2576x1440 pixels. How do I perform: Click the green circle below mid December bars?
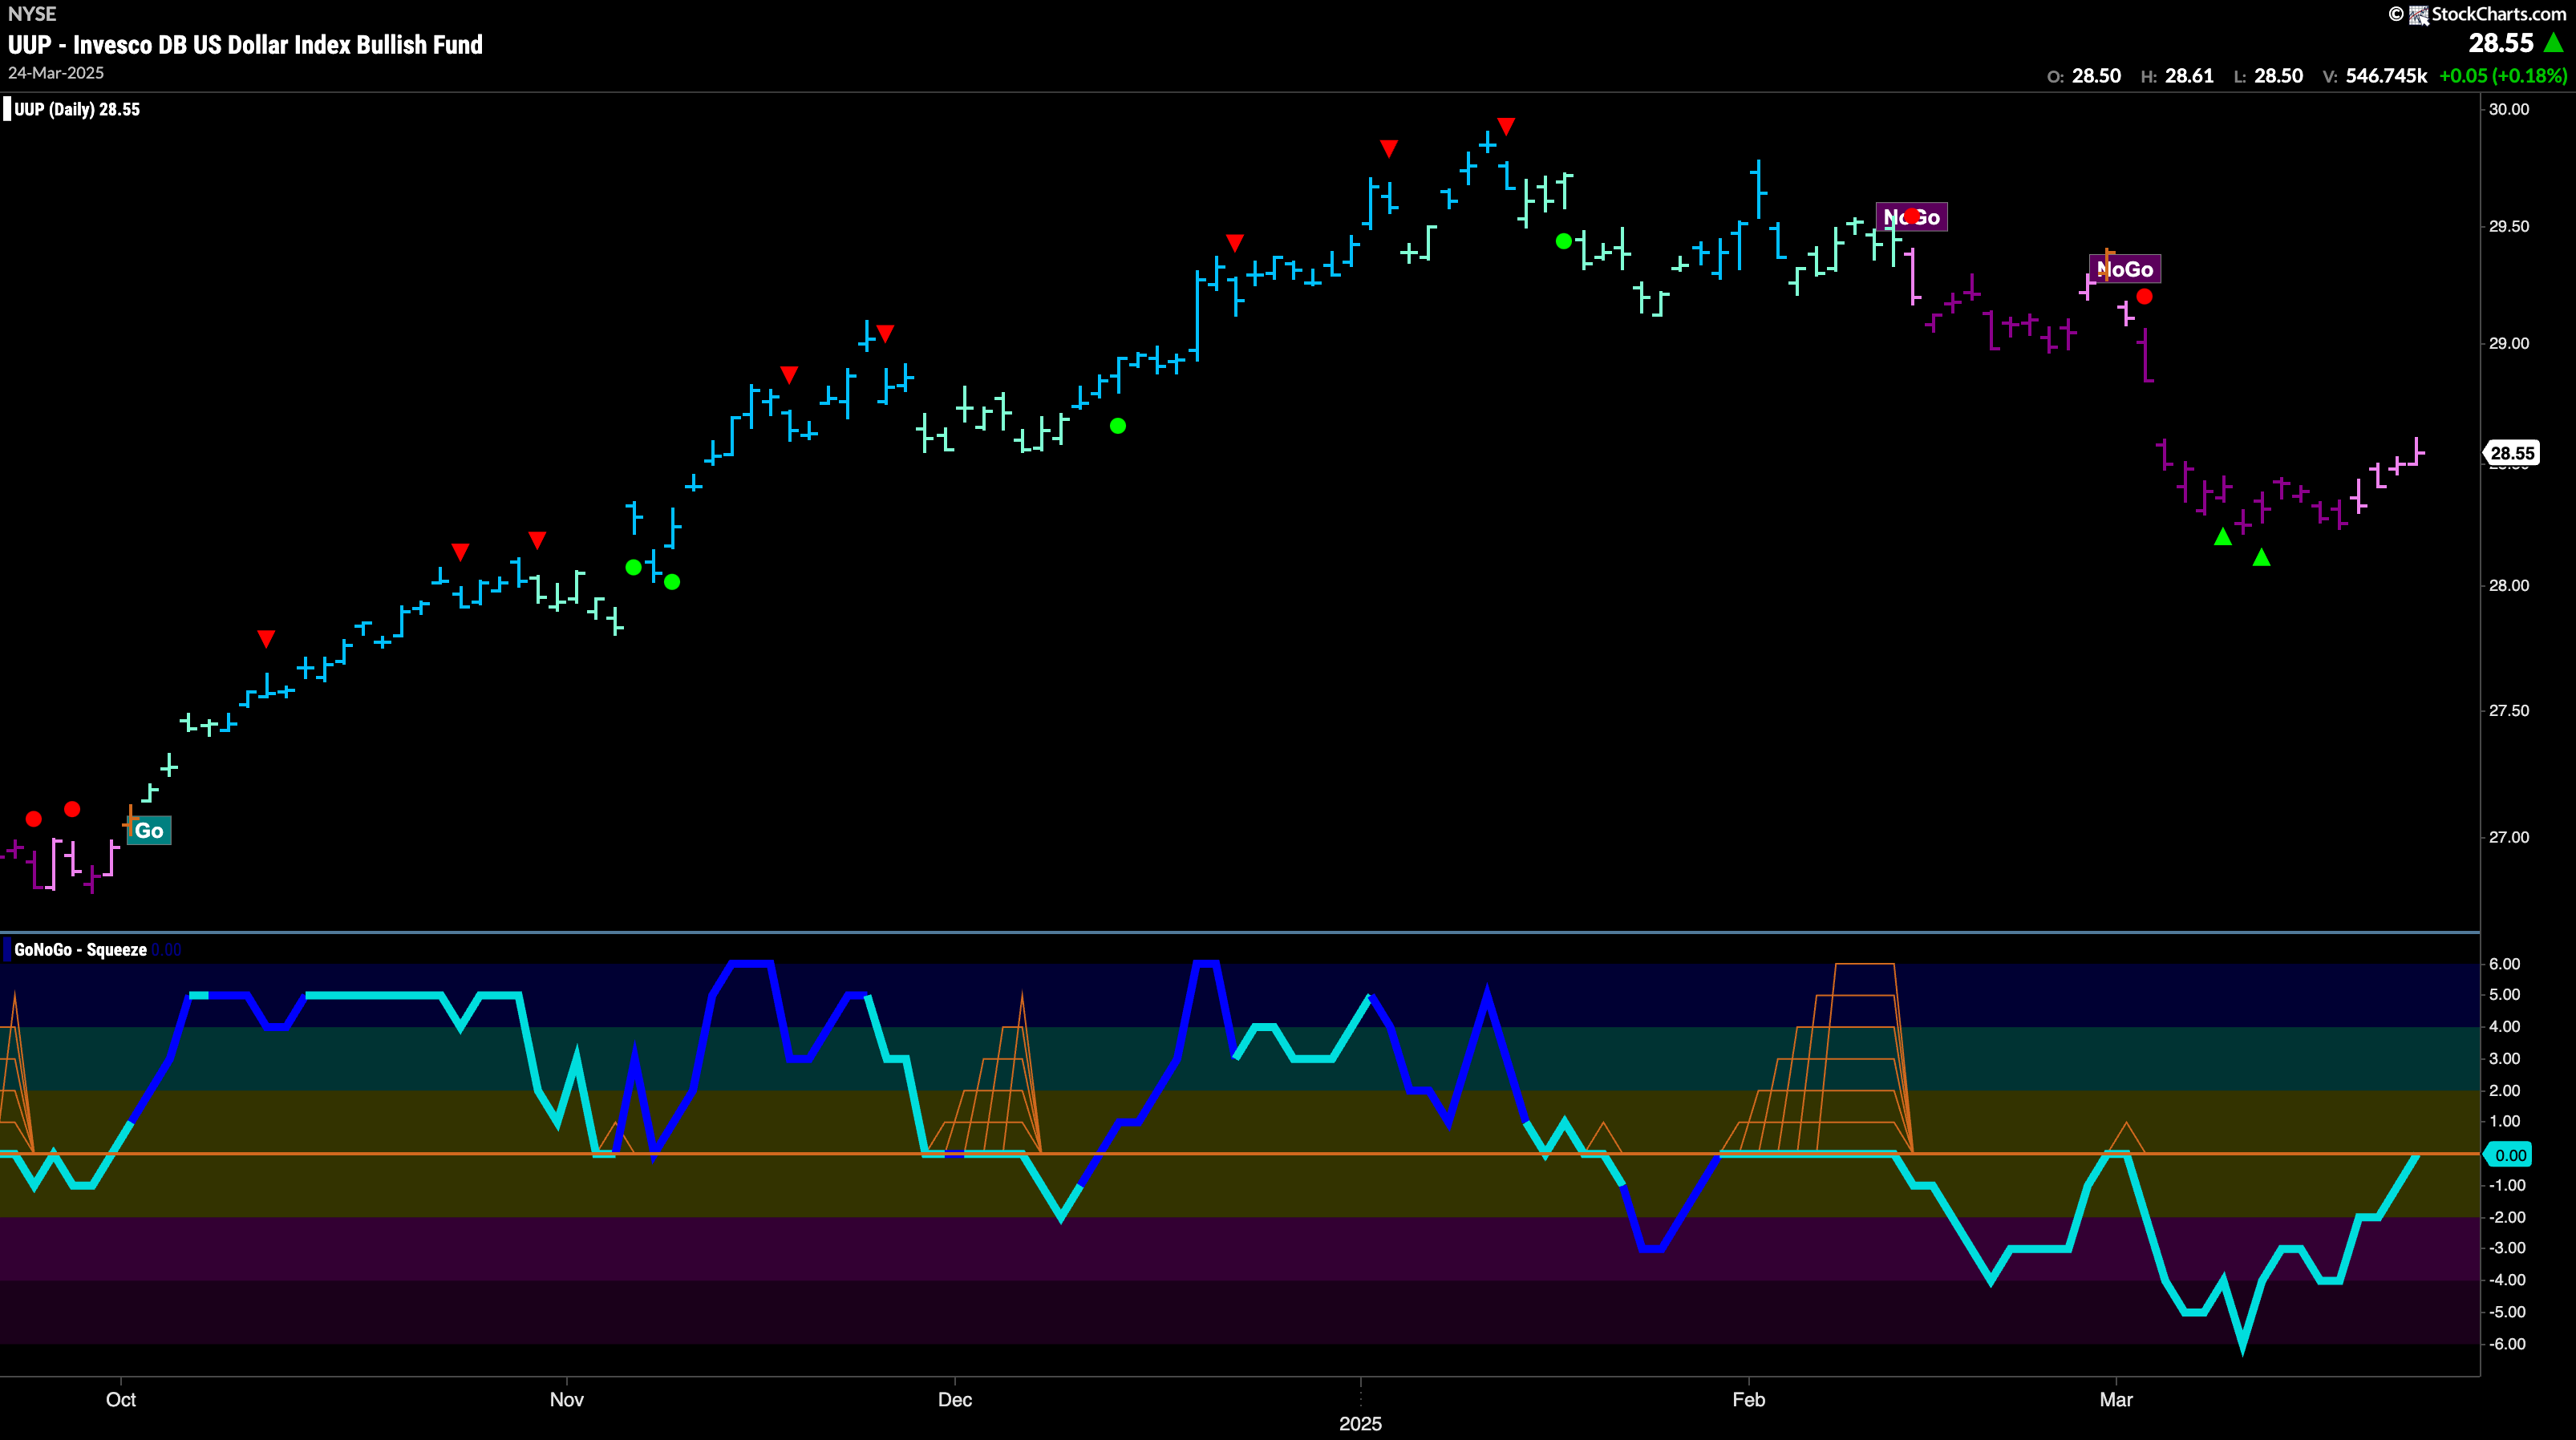pos(1118,426)
